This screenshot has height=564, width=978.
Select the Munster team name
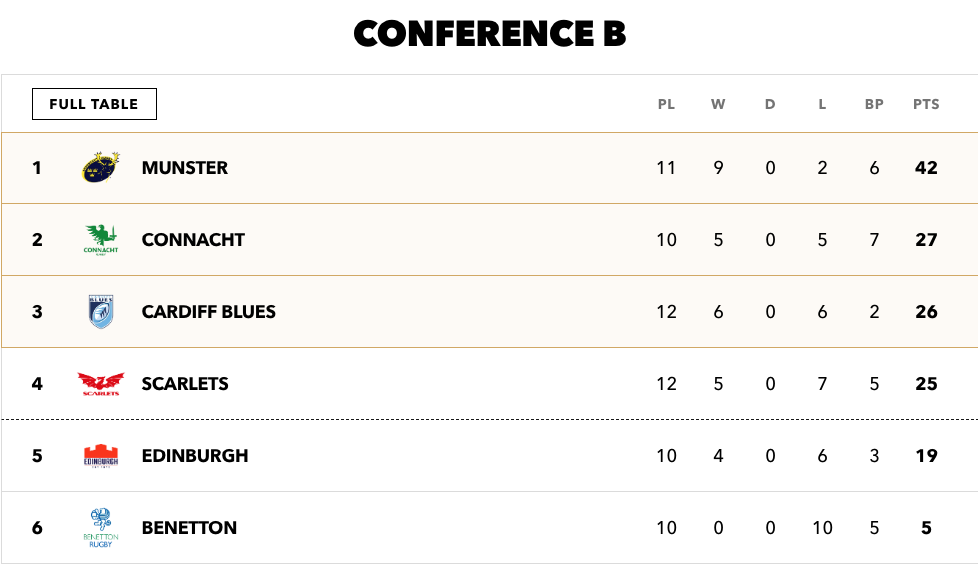[185, 168]
